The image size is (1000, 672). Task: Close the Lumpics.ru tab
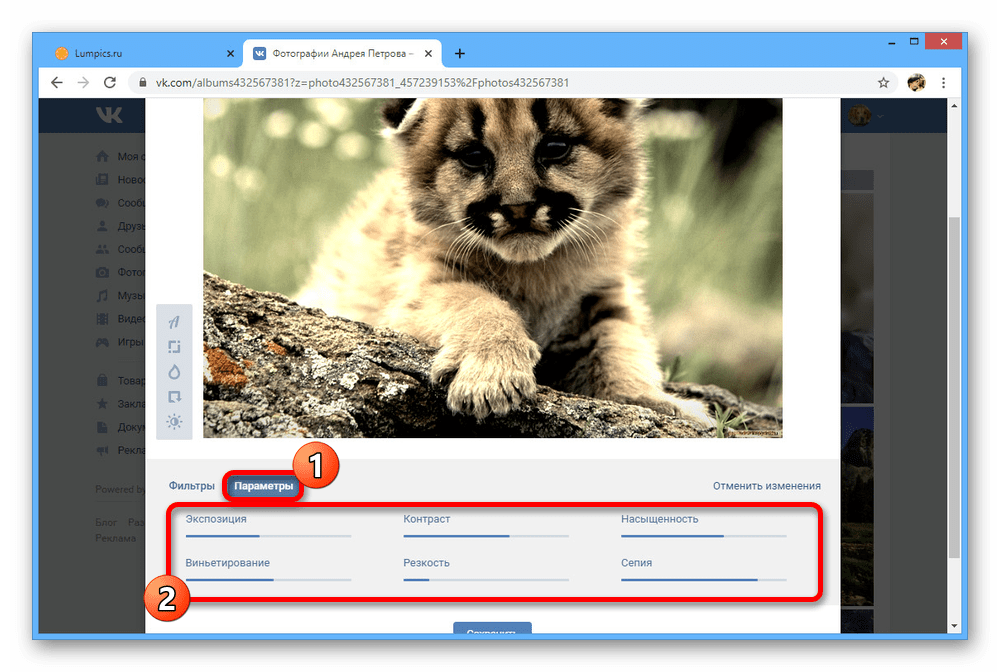(x=230, y=54)
